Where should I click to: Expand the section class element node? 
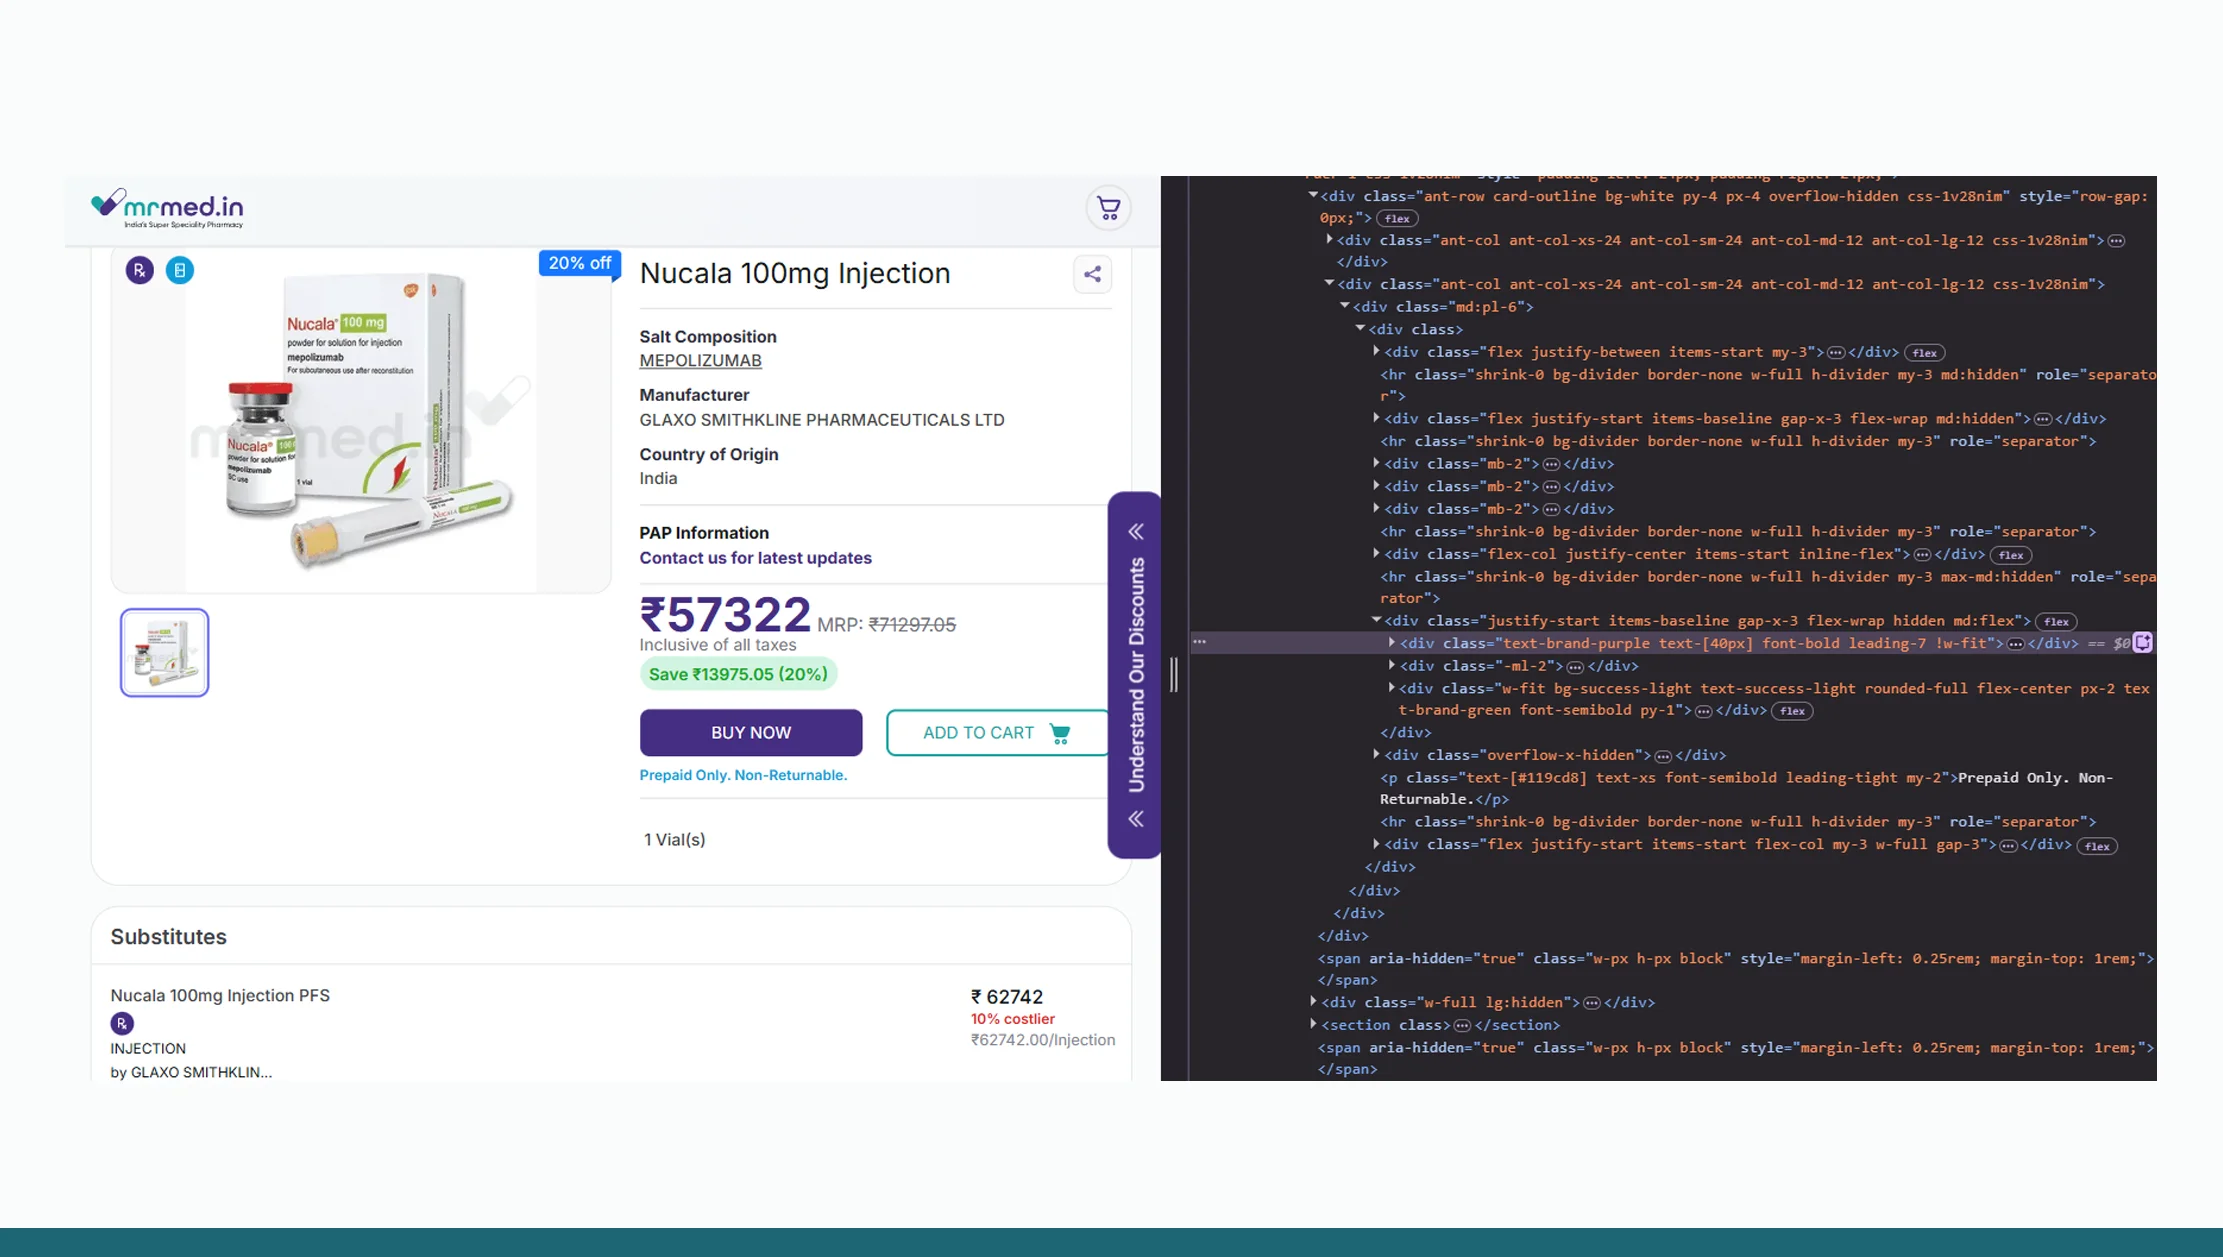[x=1313, y=1025]
